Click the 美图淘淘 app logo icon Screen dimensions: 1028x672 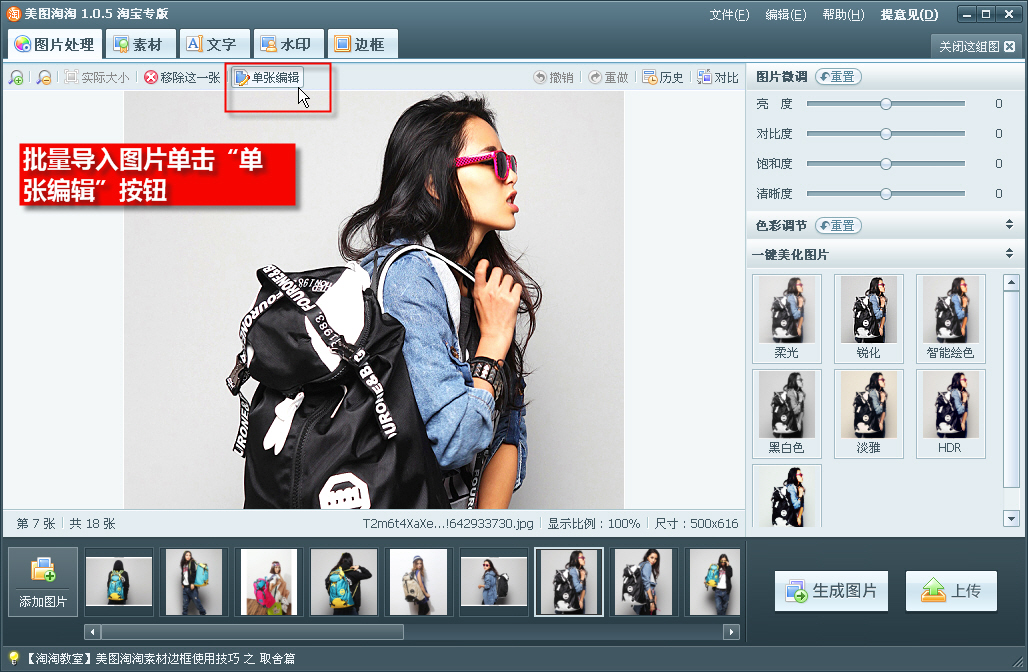pos(13,14)
